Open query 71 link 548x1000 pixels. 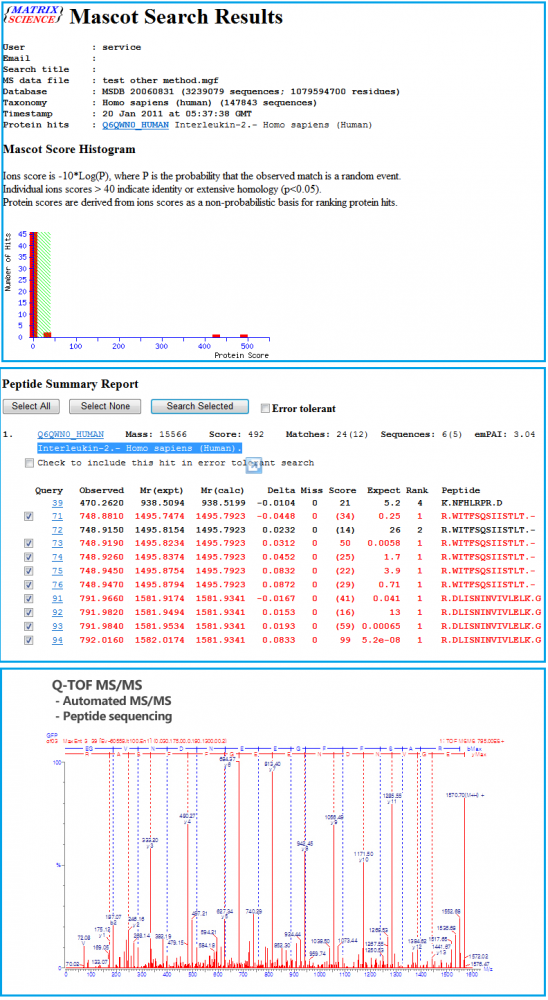[57, 516]
